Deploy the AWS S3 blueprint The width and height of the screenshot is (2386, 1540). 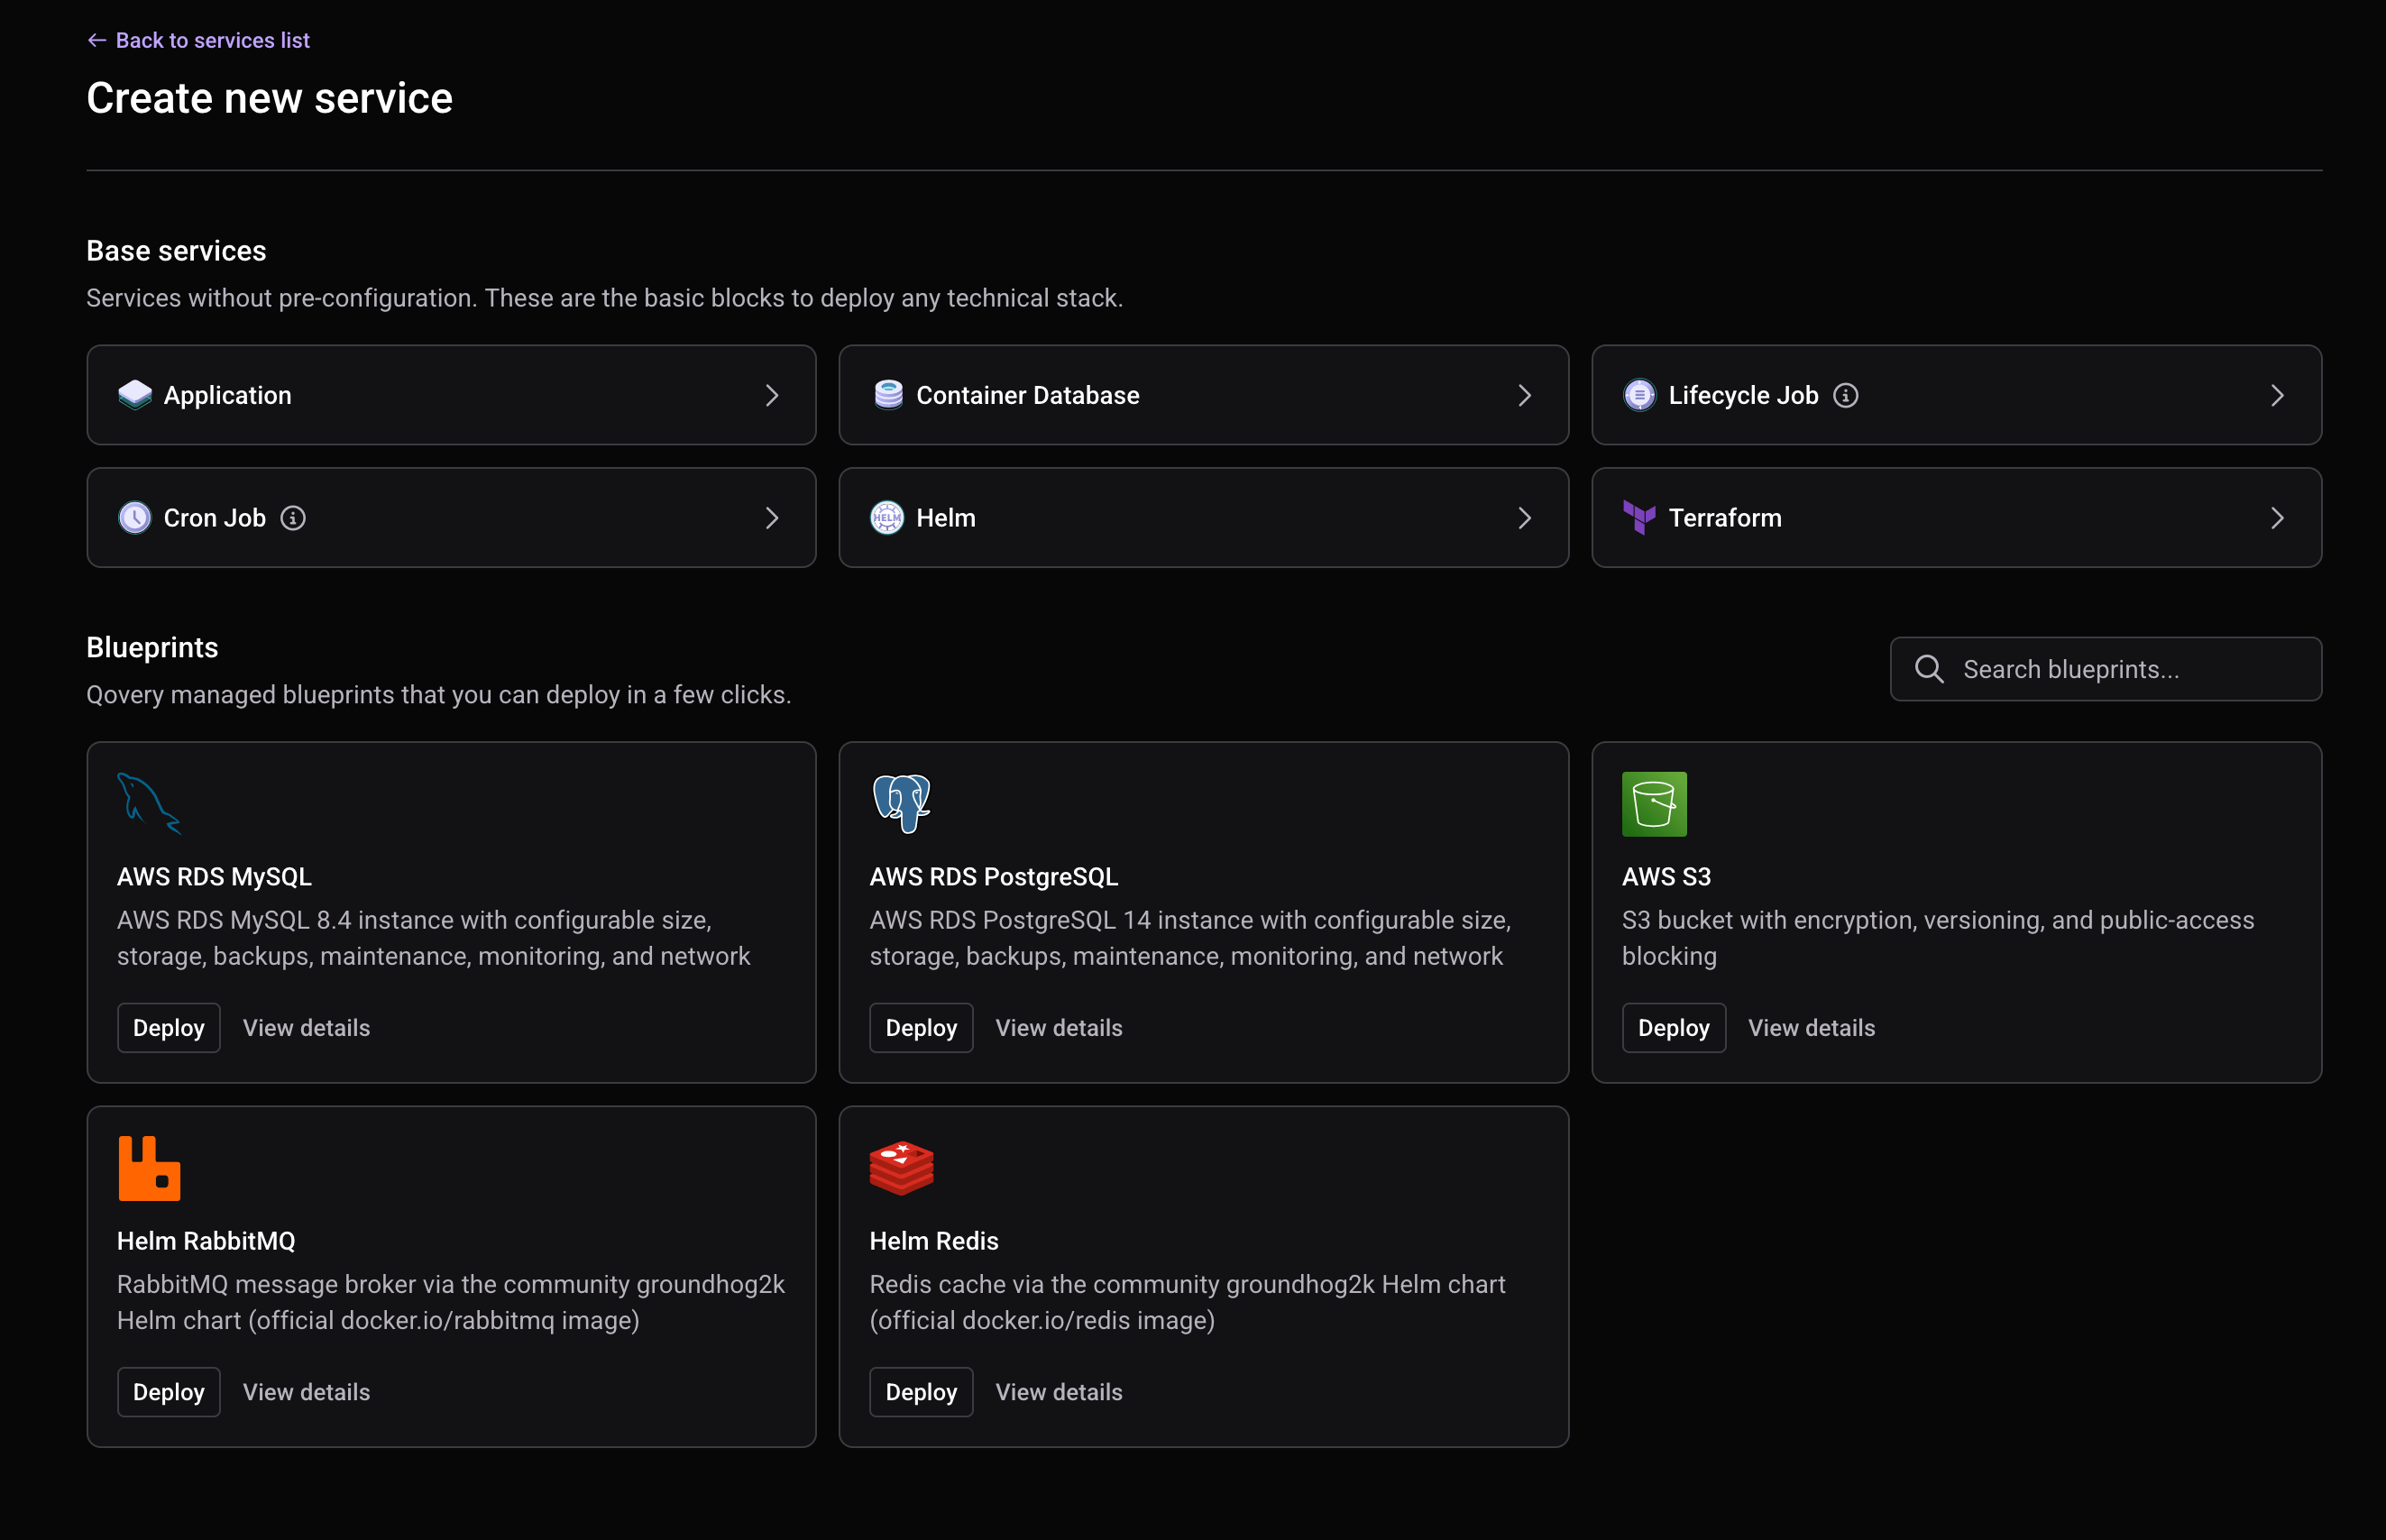1674,1028
